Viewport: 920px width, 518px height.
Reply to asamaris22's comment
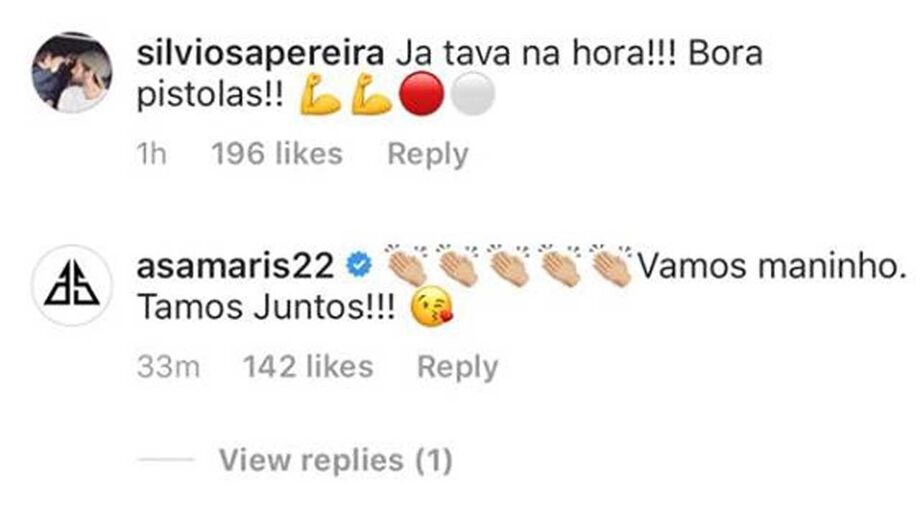458,368
